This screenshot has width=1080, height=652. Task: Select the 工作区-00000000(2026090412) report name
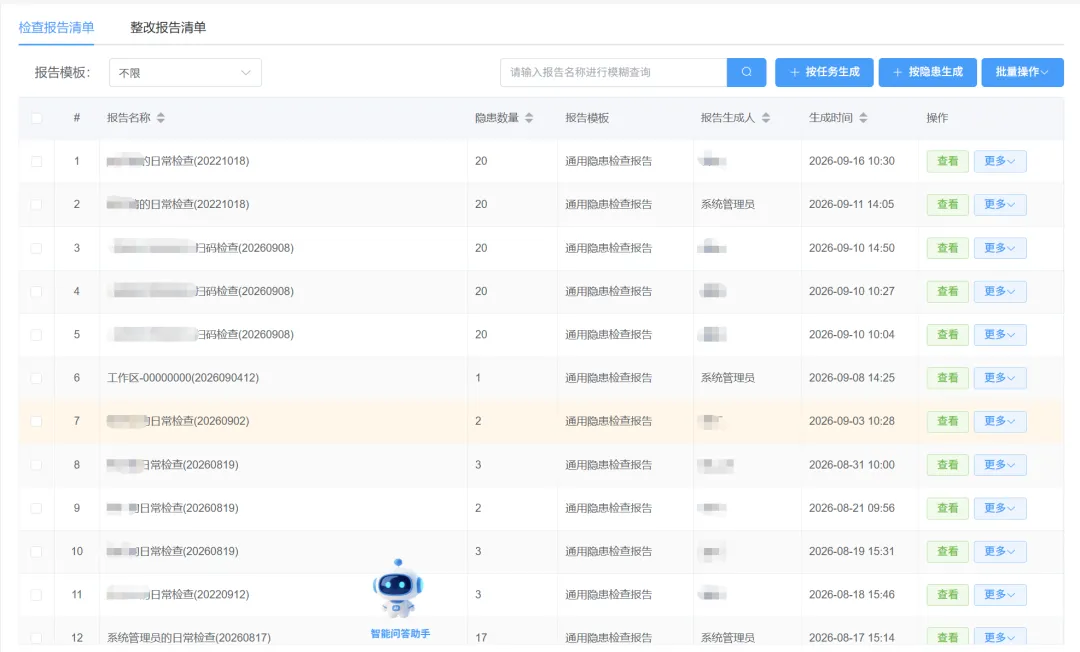pos(183,378)
